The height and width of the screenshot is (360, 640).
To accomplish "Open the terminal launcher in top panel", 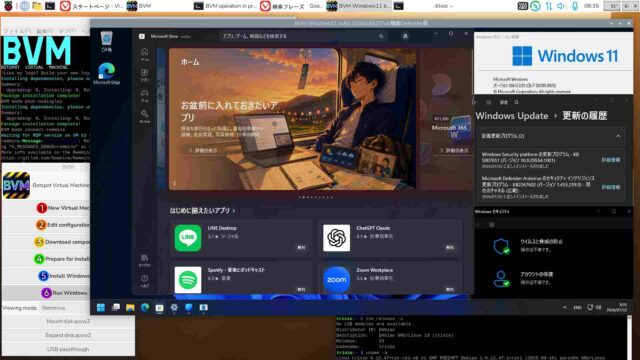I will (50, 6).
